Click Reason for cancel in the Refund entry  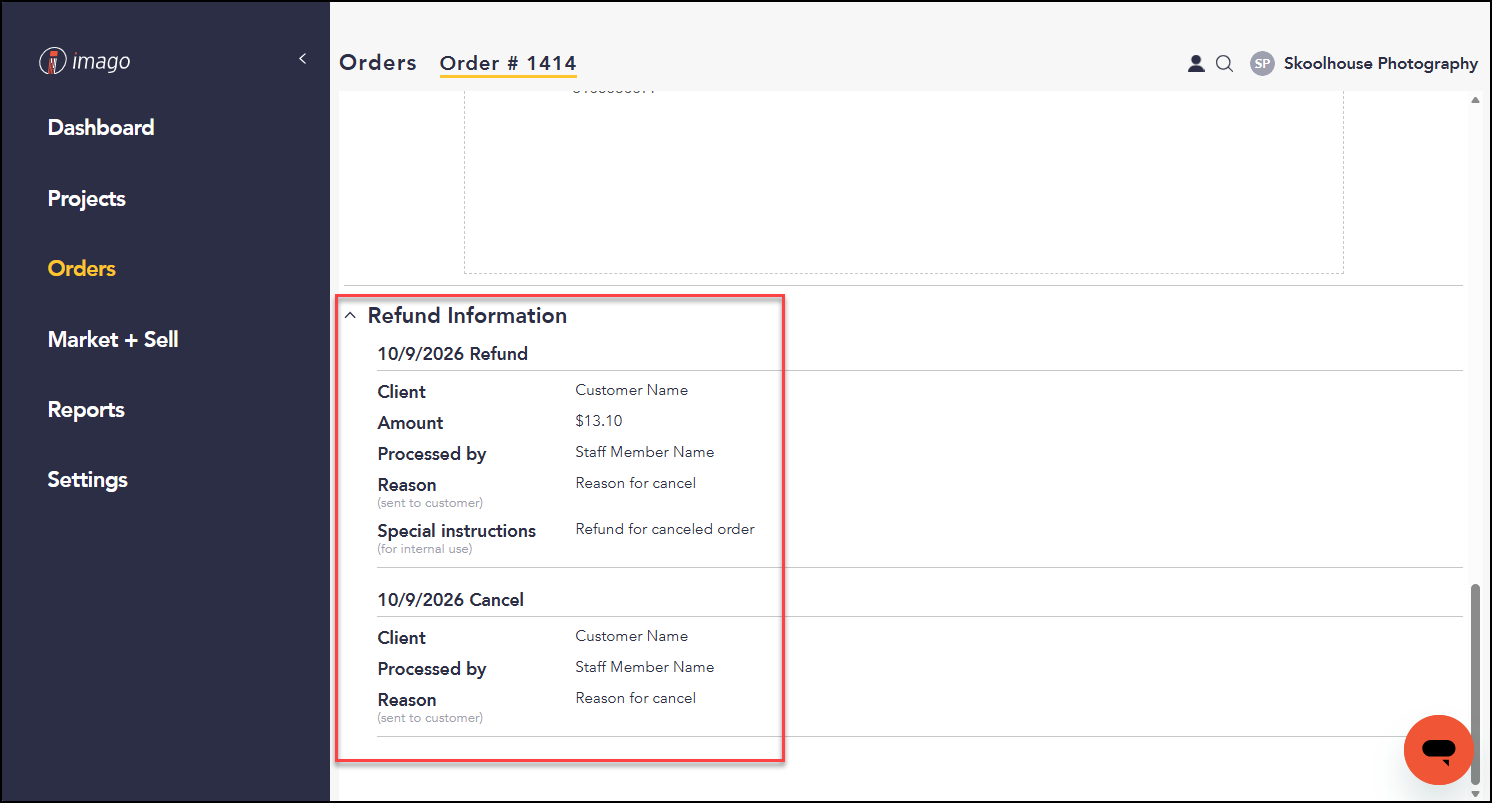click(636, 483)
